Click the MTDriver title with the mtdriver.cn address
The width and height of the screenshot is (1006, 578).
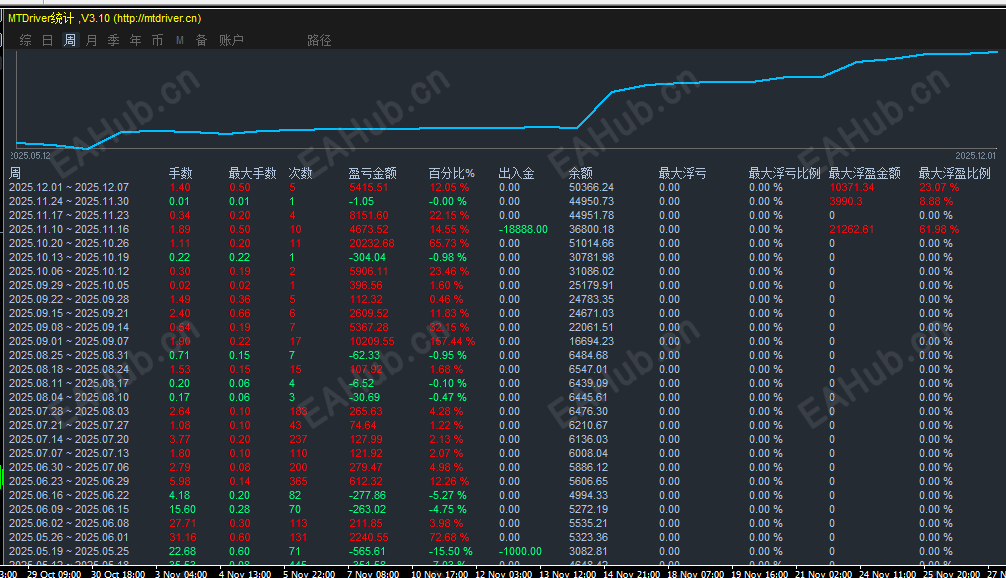[105, 19]
